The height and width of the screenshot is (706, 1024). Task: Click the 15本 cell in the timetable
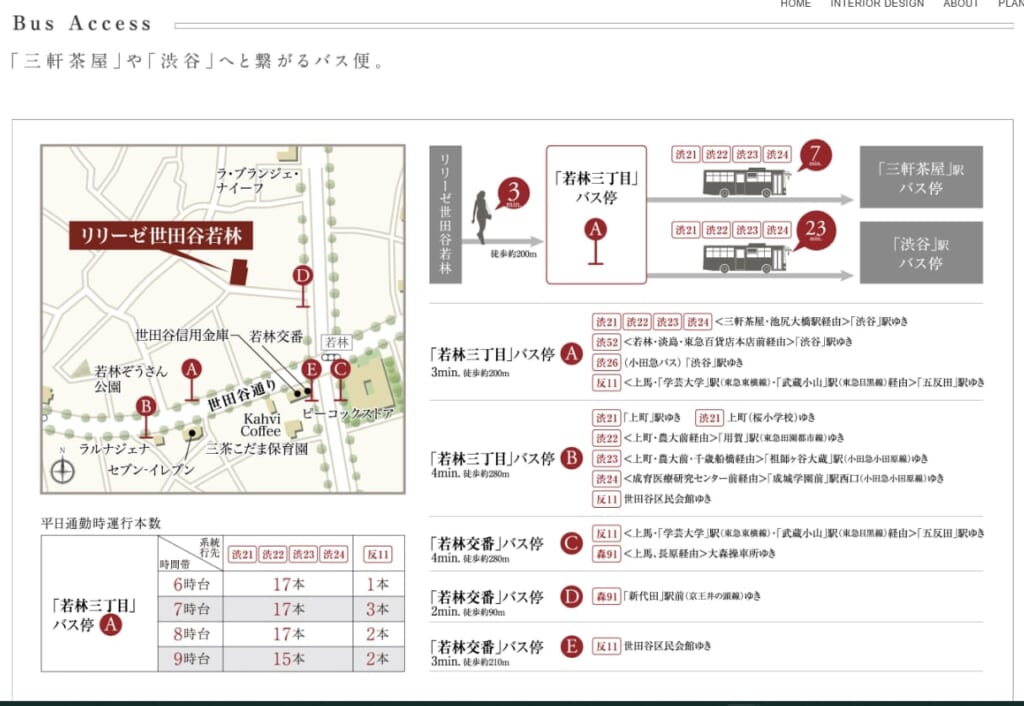click(288, 659)
